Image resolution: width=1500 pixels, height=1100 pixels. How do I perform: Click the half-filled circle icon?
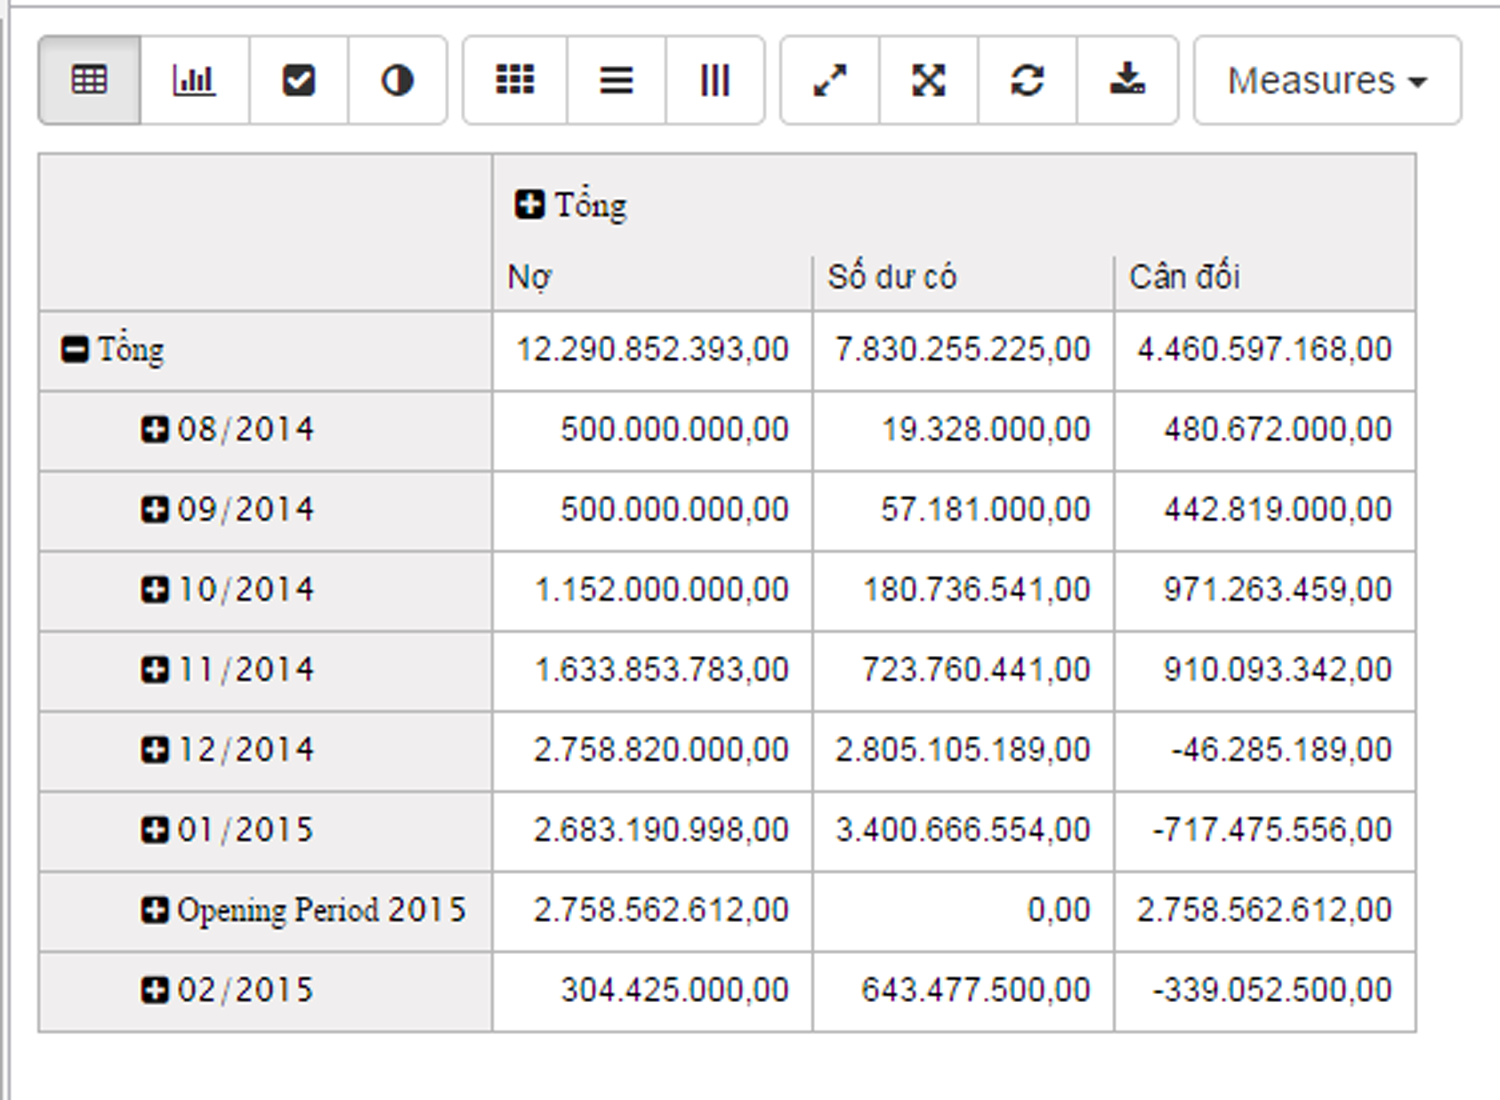(397, 80)
